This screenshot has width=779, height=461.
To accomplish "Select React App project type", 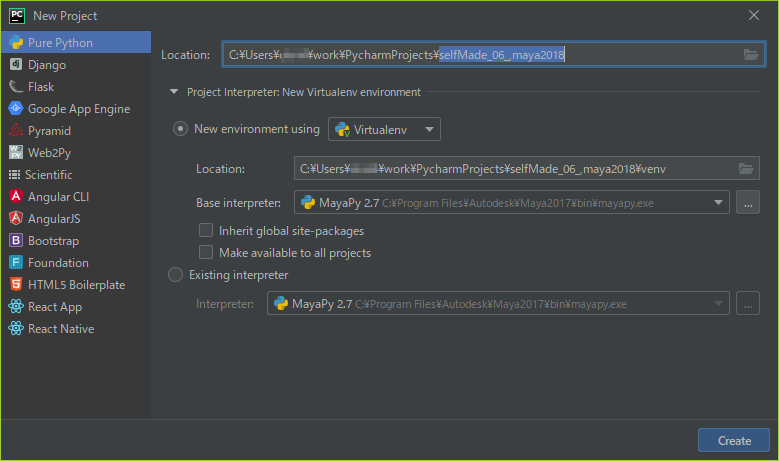I will point(76,307).
